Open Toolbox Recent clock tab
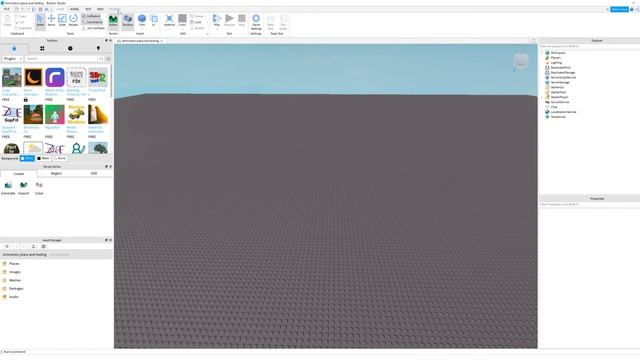This screenshot has width=640, height=360. [70, 48]
